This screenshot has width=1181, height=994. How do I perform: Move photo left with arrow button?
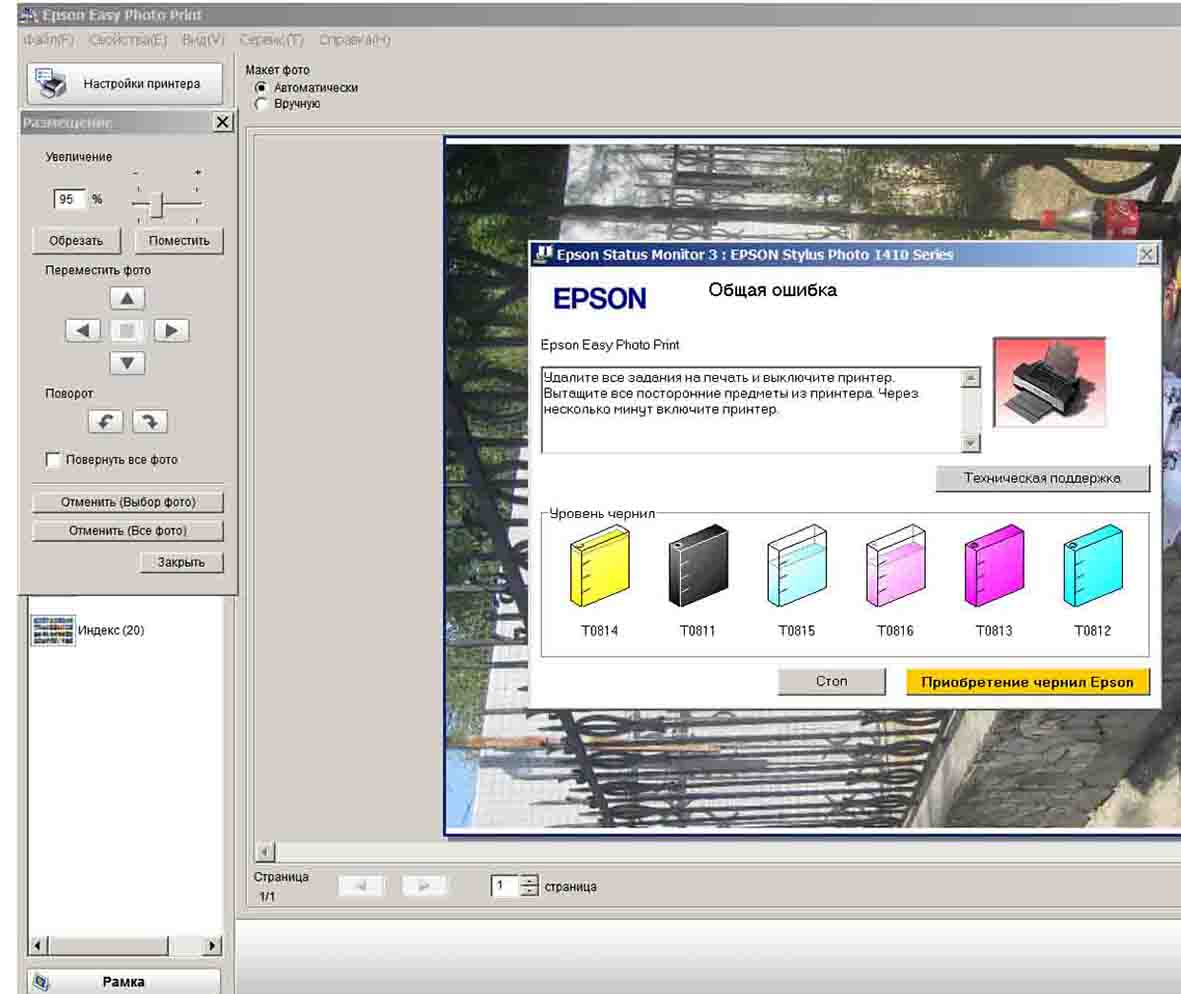pos(83,330)
